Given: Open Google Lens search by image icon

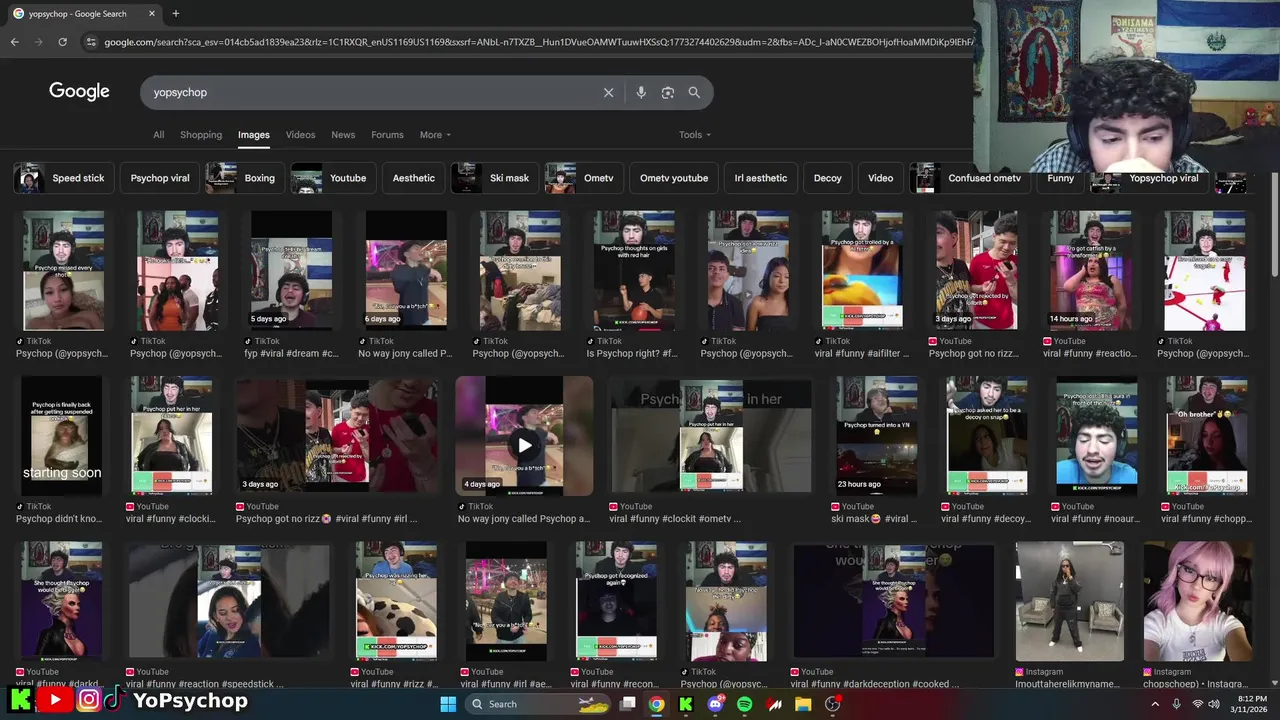Looking at the screenshot, I should click(x=668, y=92).
